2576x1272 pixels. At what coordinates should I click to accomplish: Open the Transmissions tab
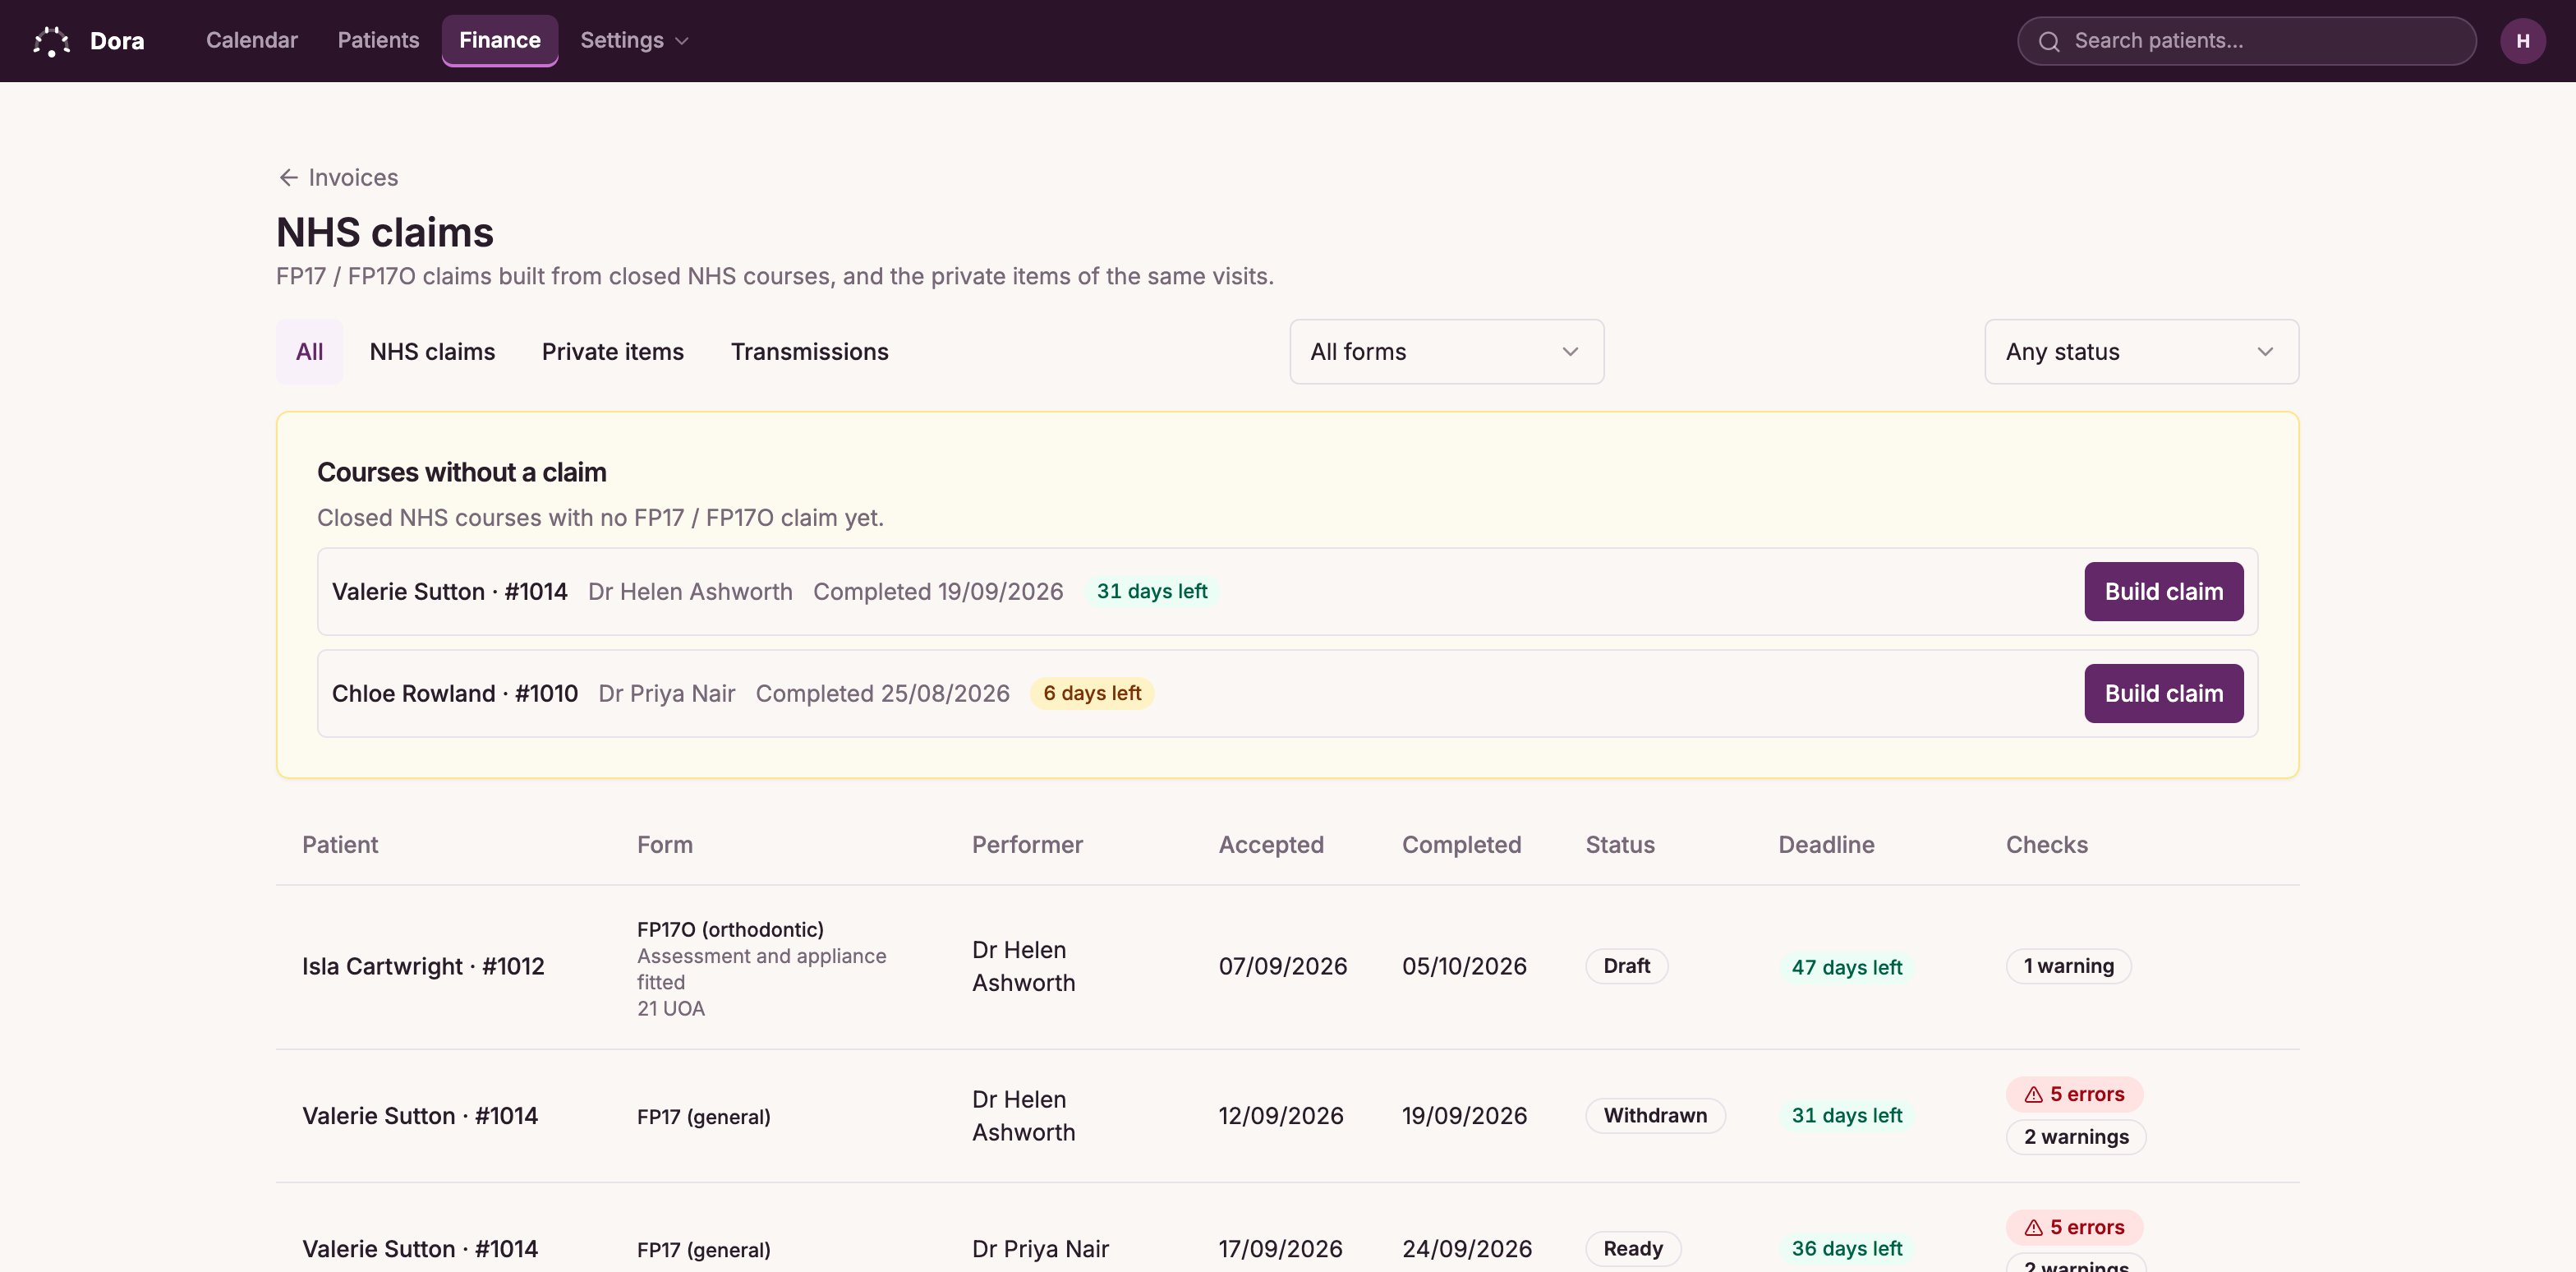coord(809,352)
